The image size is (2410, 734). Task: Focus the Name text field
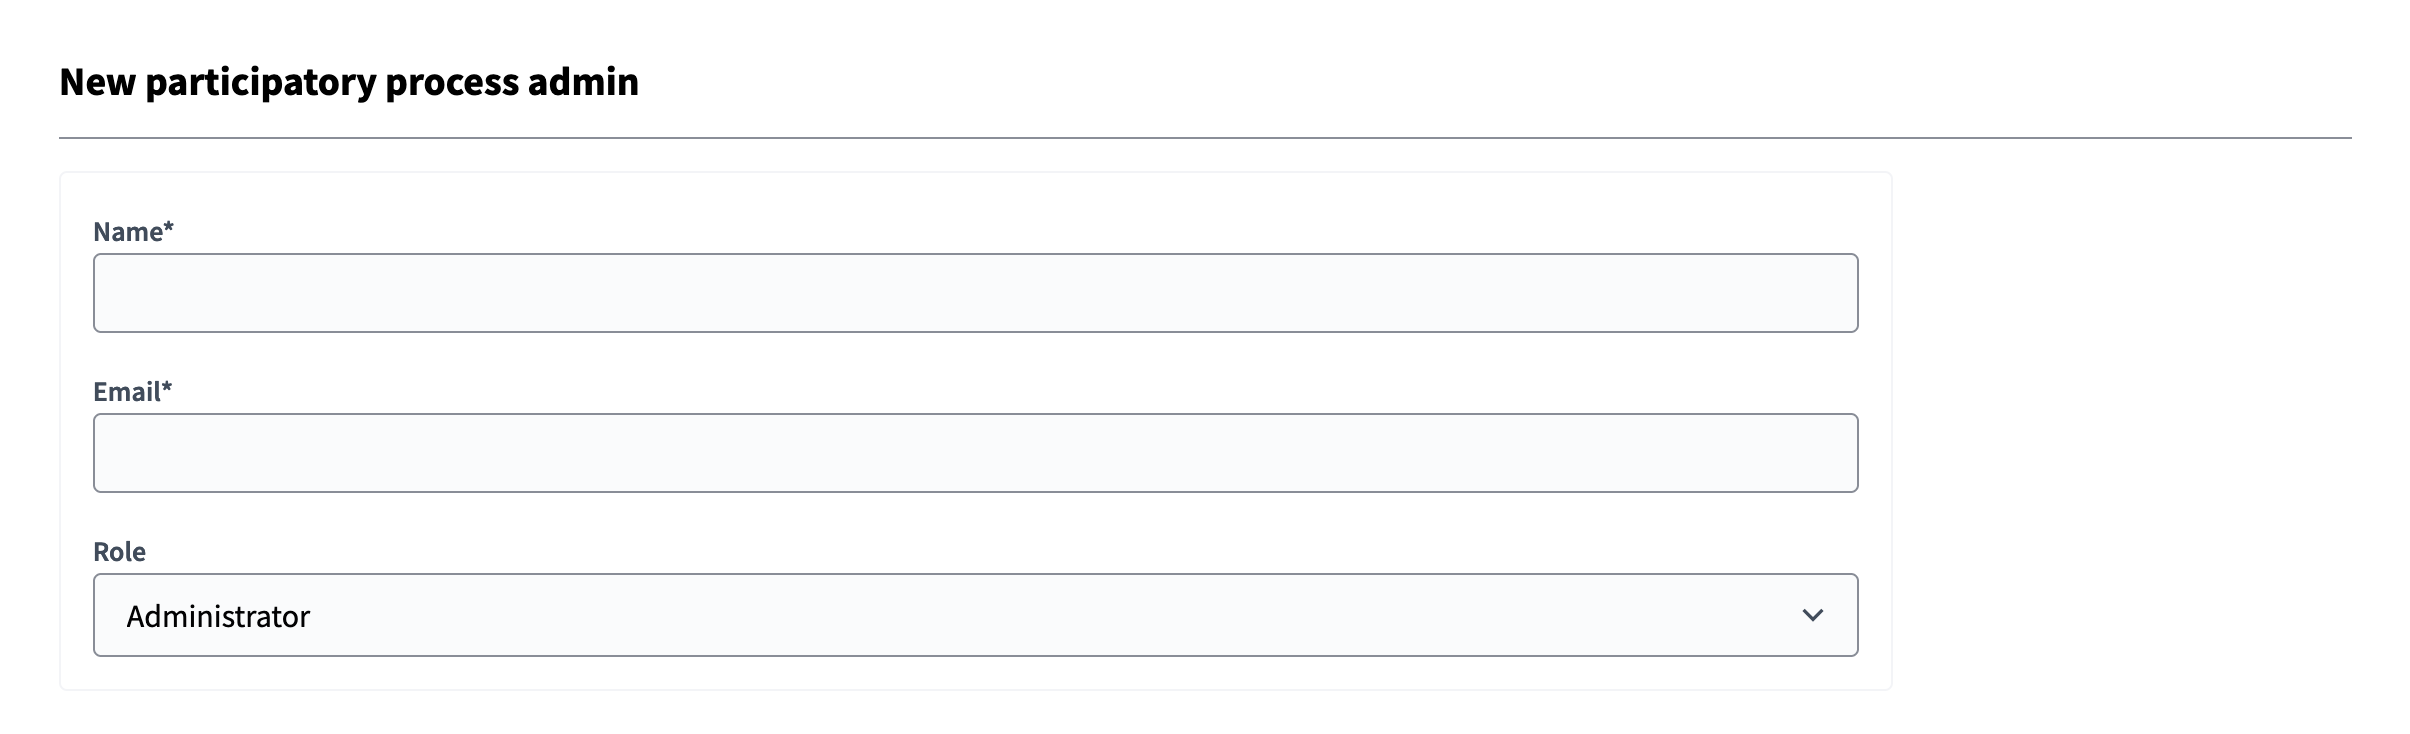click(x=975, y=293)
